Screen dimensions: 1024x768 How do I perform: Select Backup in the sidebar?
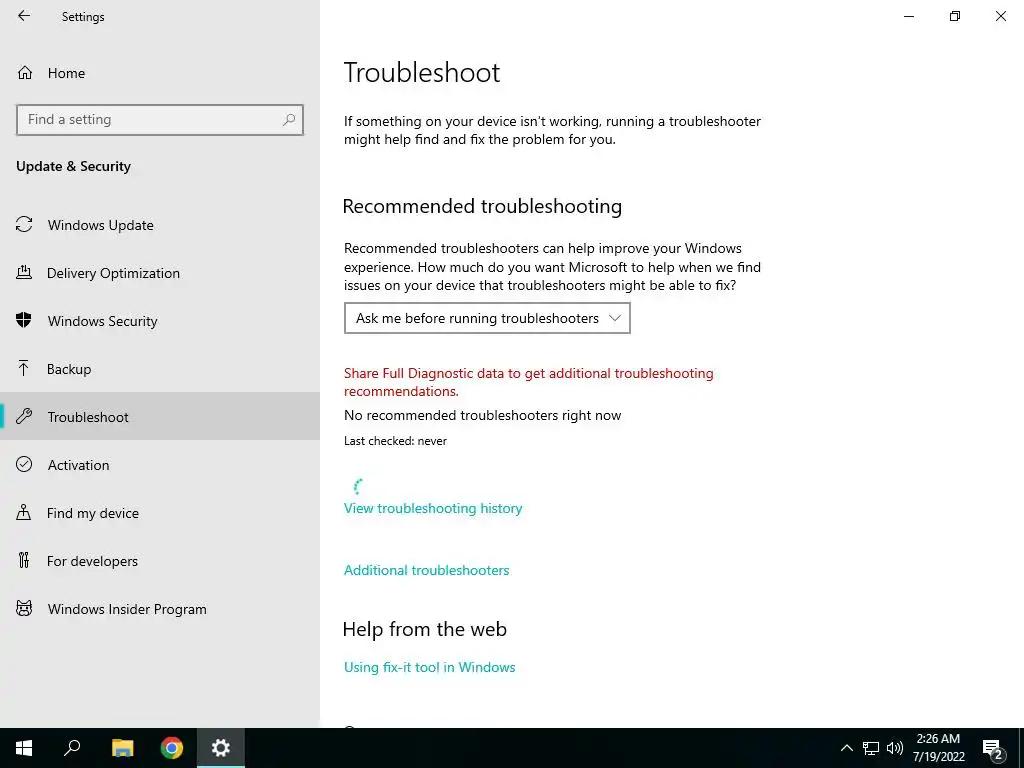coord(160,369)
